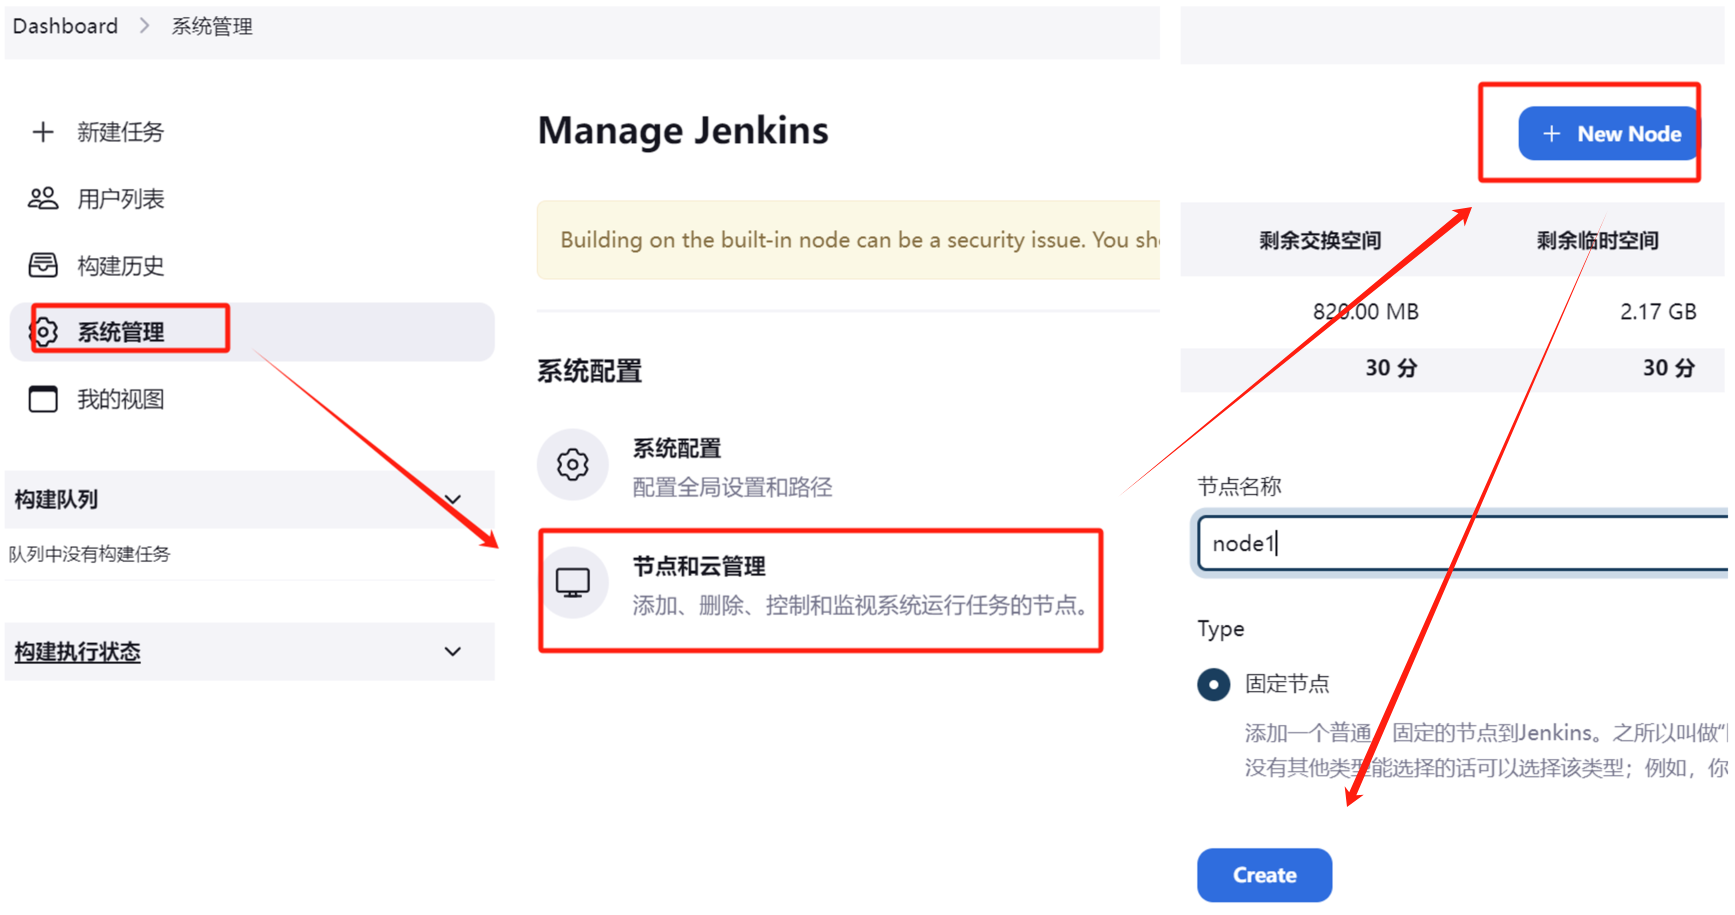Click the 2.17 GB value
Screen dimensions: 1735x915
(x=1658, y=312)
